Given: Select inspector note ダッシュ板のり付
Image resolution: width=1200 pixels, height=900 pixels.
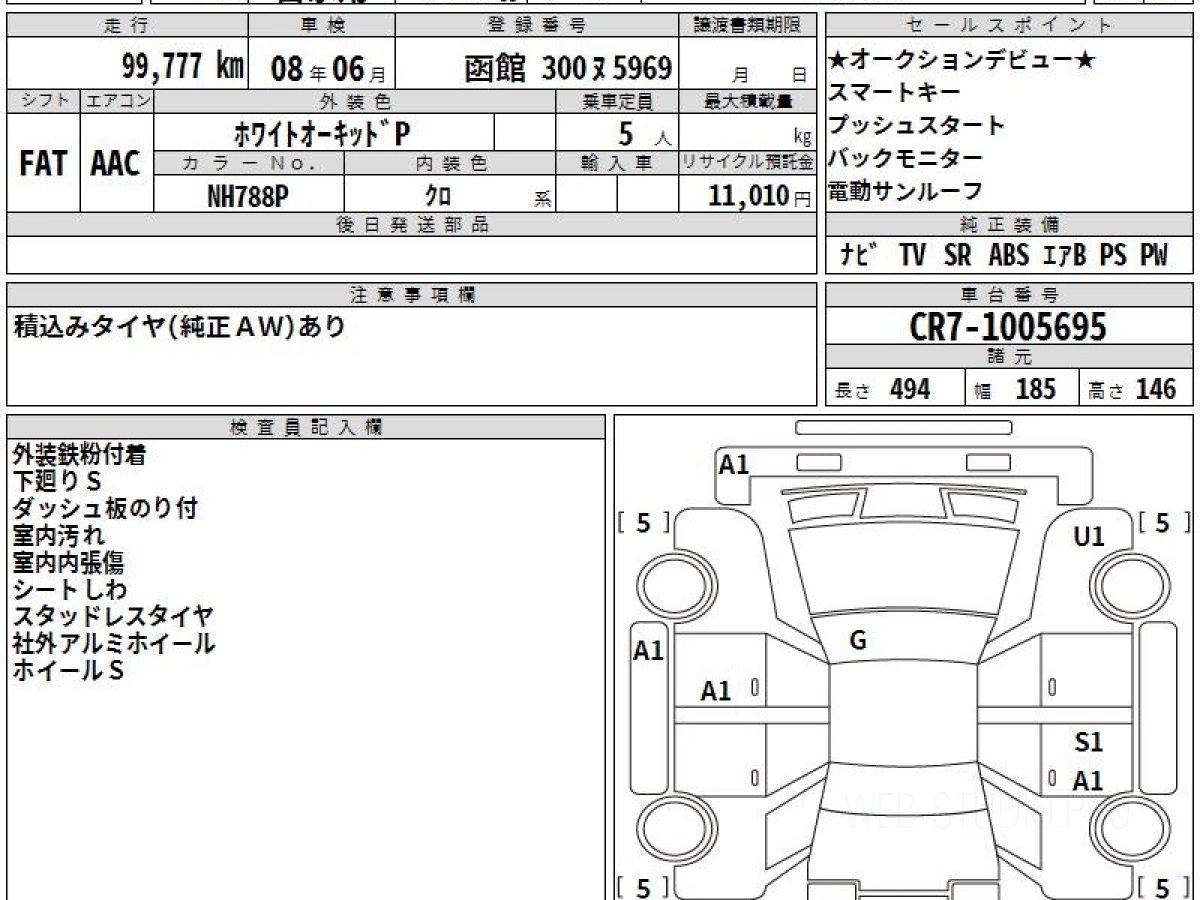Looking at the screenshot, I should (x=105, y=508).
